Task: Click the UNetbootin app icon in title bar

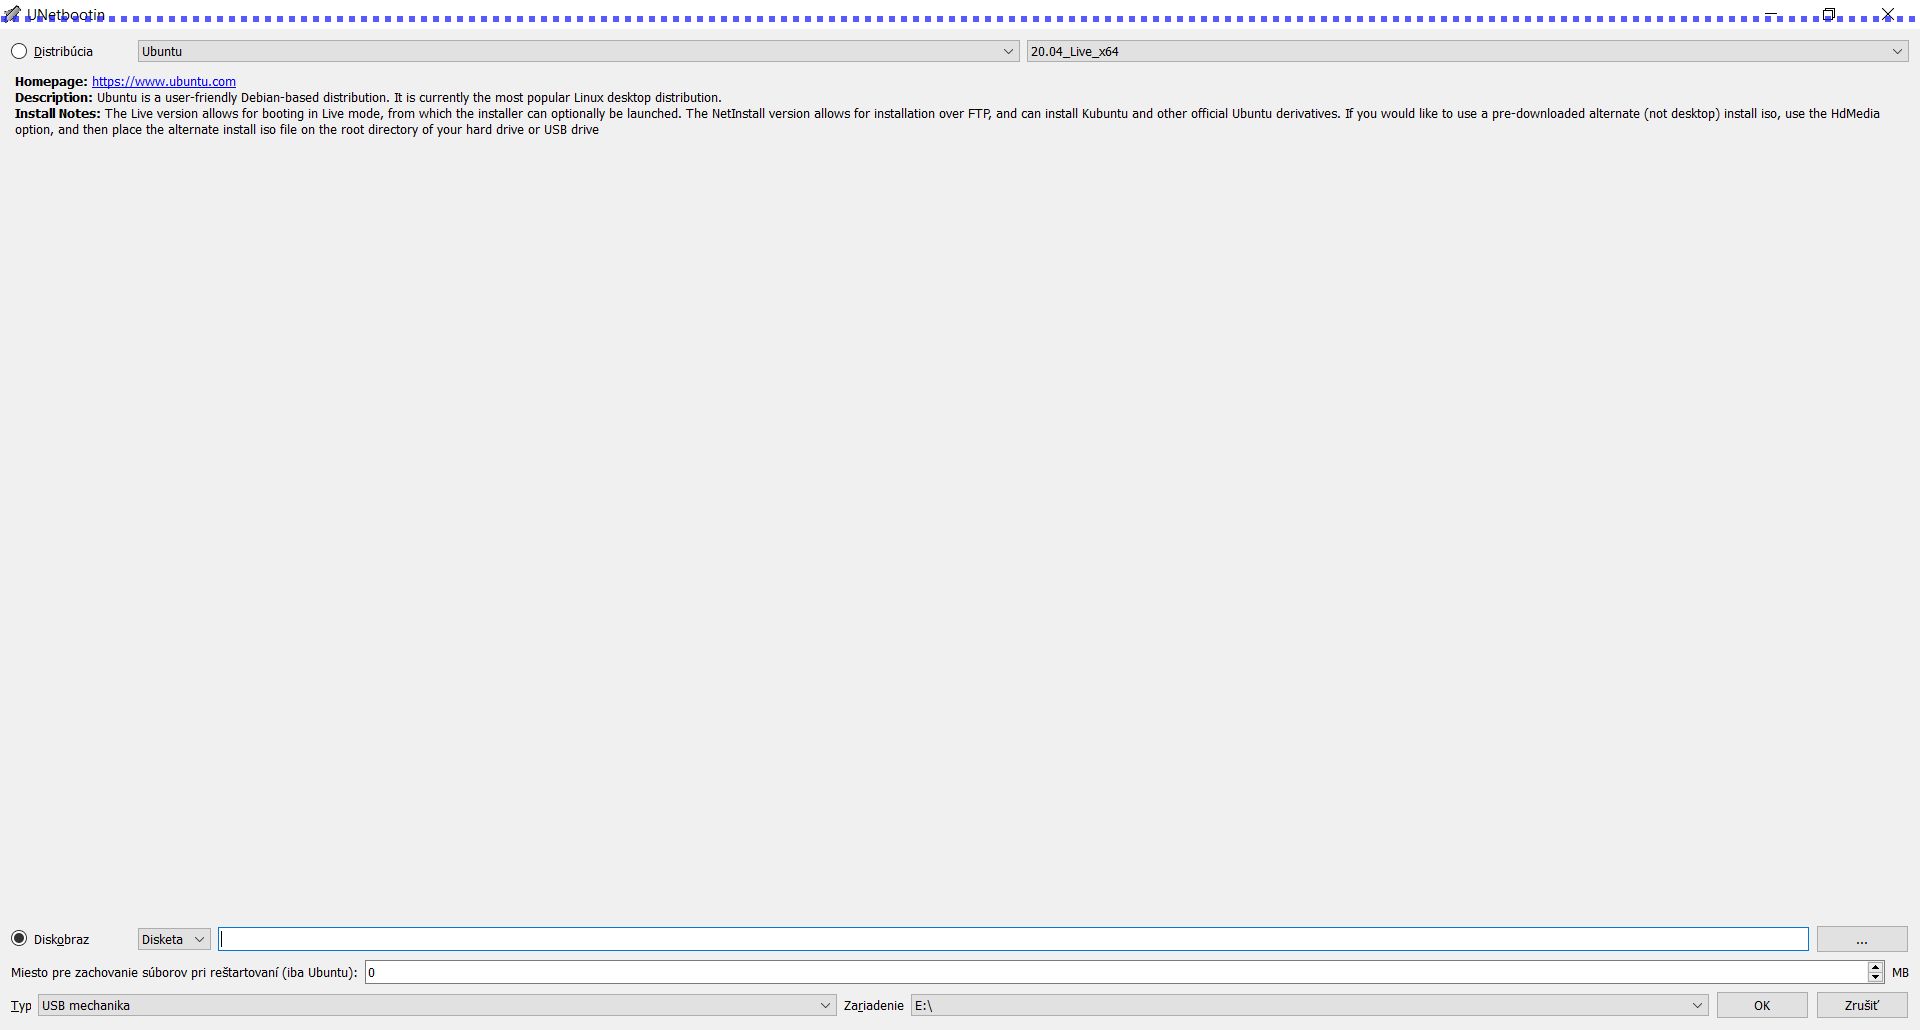Action: [11, 14]
